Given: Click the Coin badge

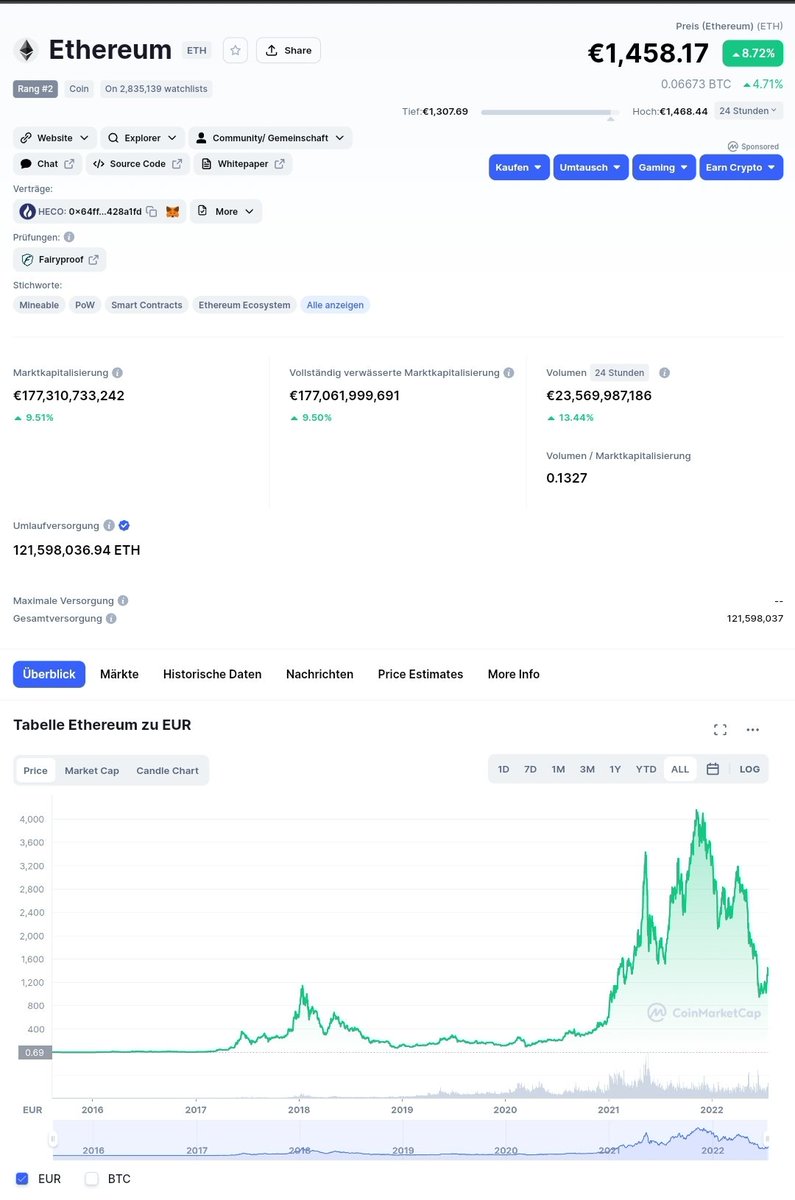Looking at the screenshot, I should coord(79,89).
